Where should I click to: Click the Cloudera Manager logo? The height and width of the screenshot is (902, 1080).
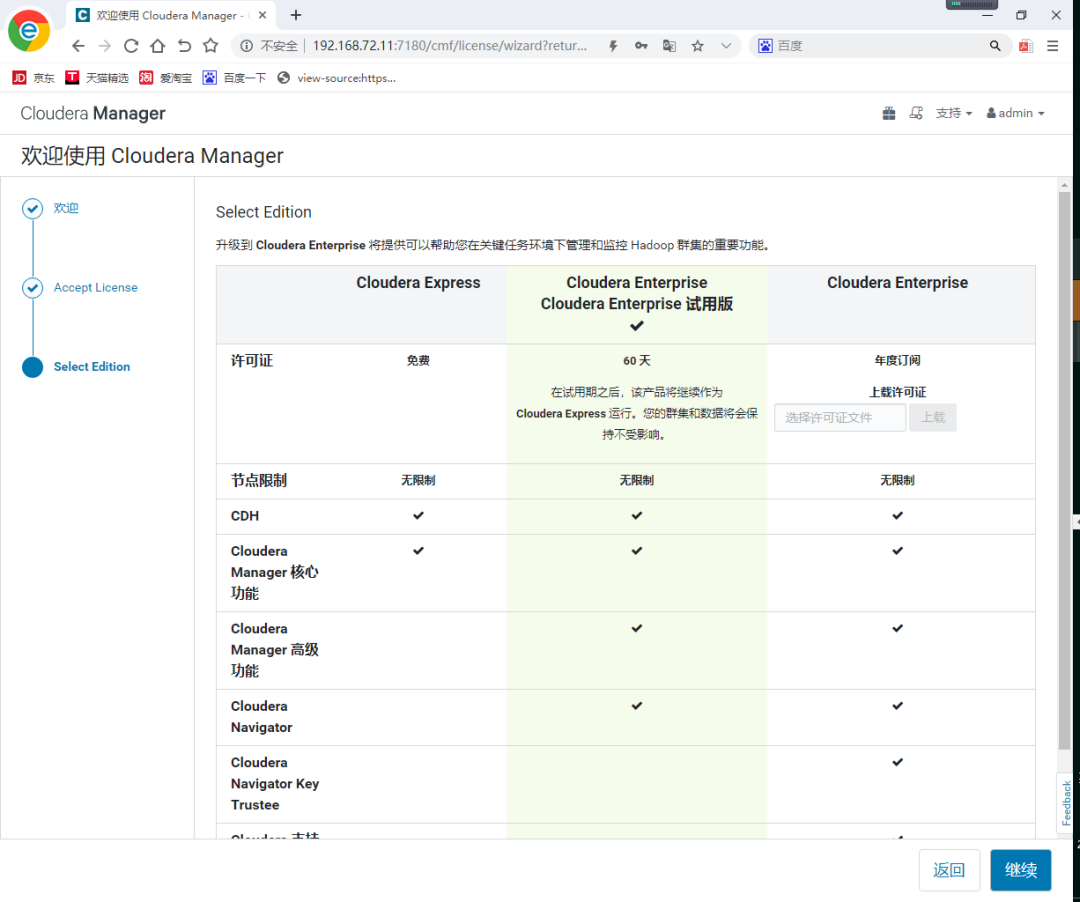tap(93, 113)
